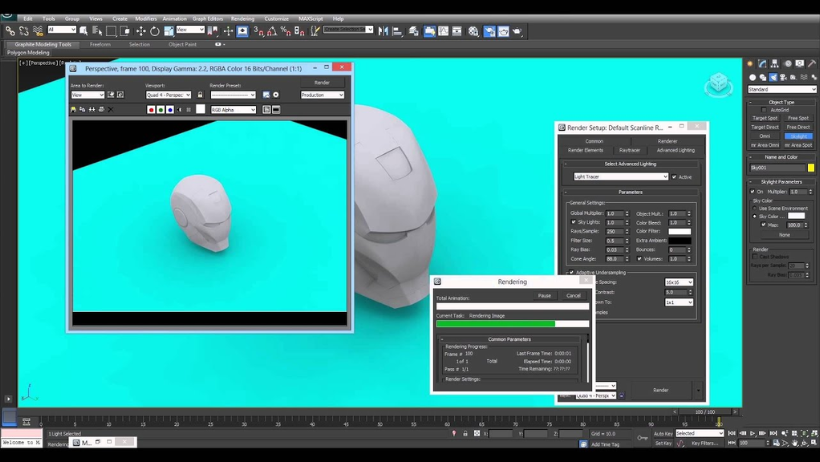Switch to the Raytracer tab in Render Setup

tap(630, 150)
